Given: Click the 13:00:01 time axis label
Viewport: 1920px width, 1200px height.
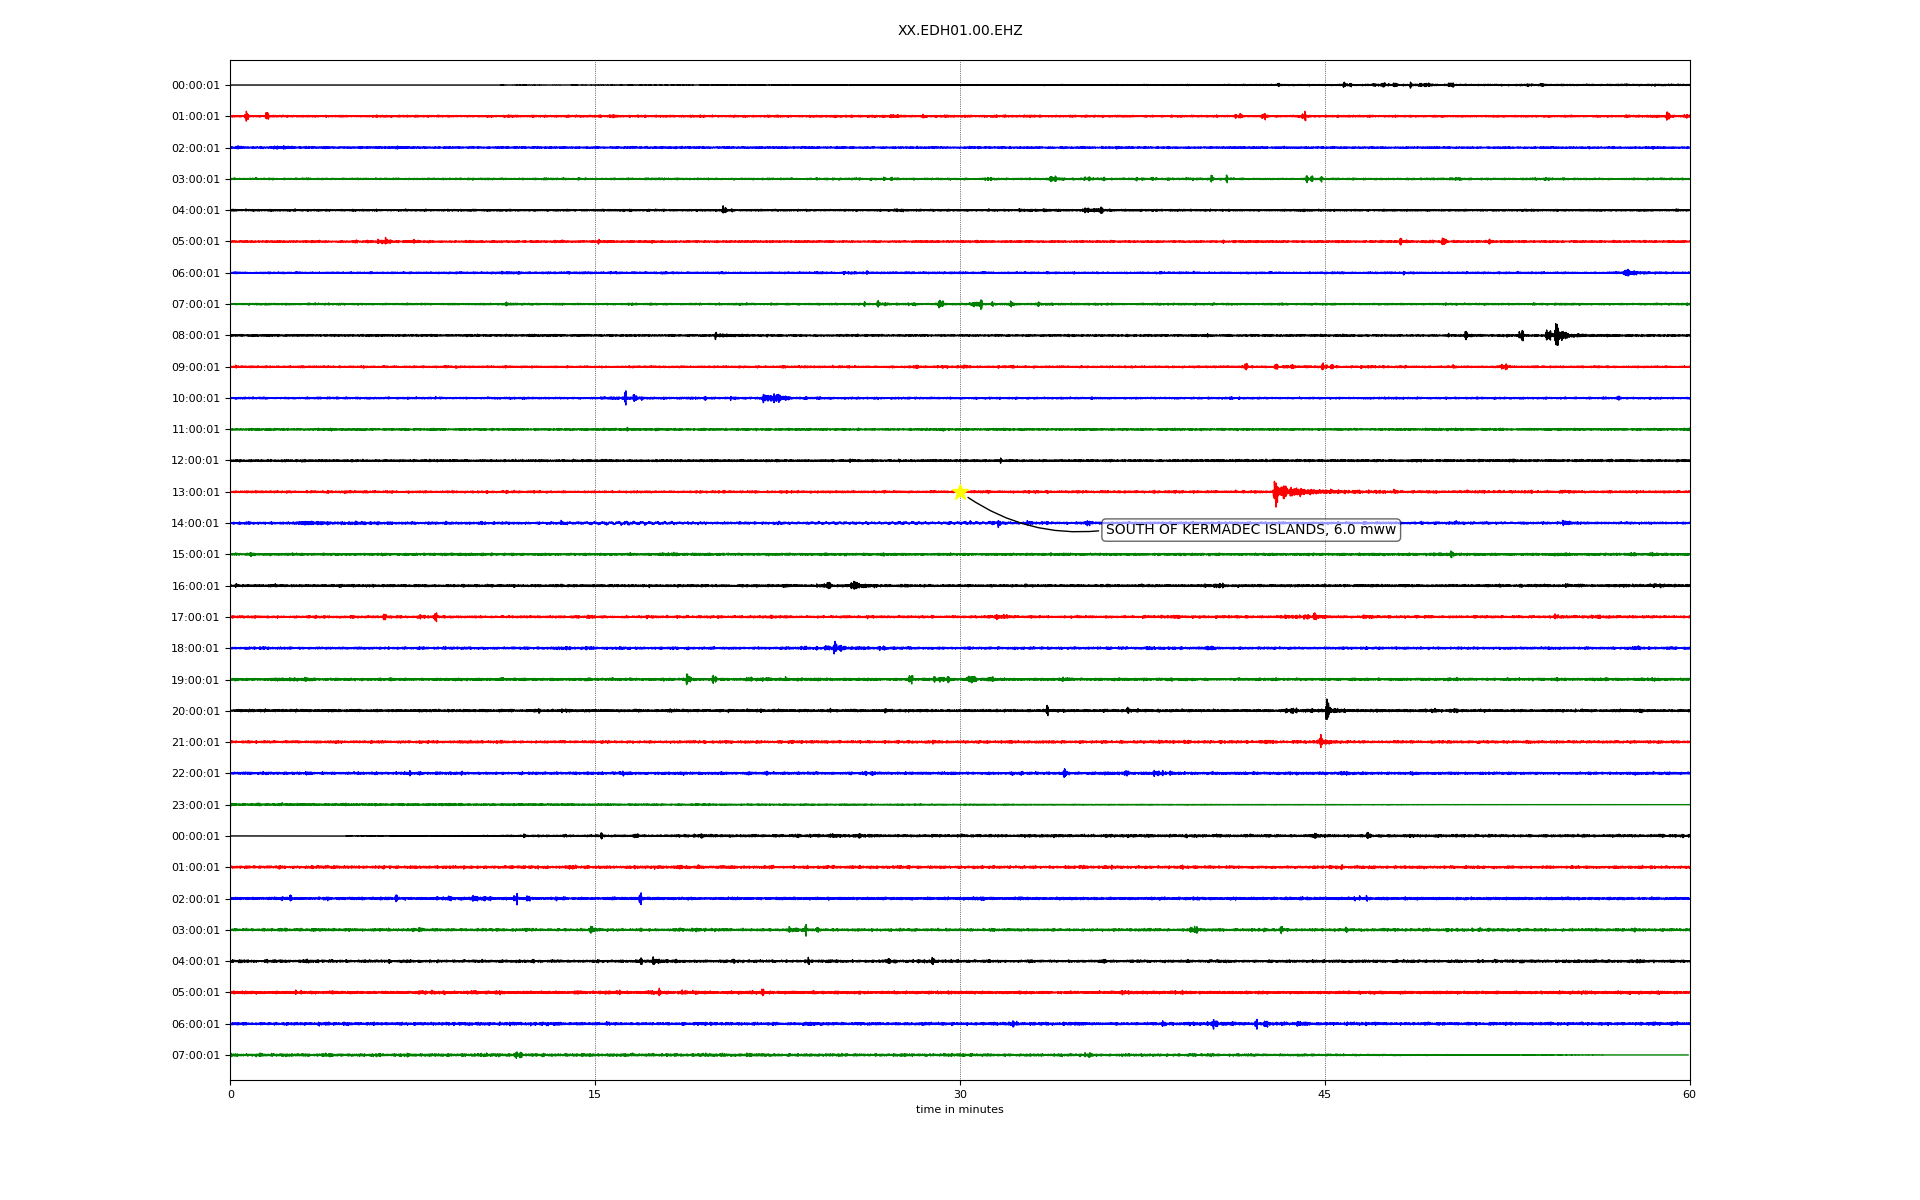Looking at the screenshot, I should [195, 492].
